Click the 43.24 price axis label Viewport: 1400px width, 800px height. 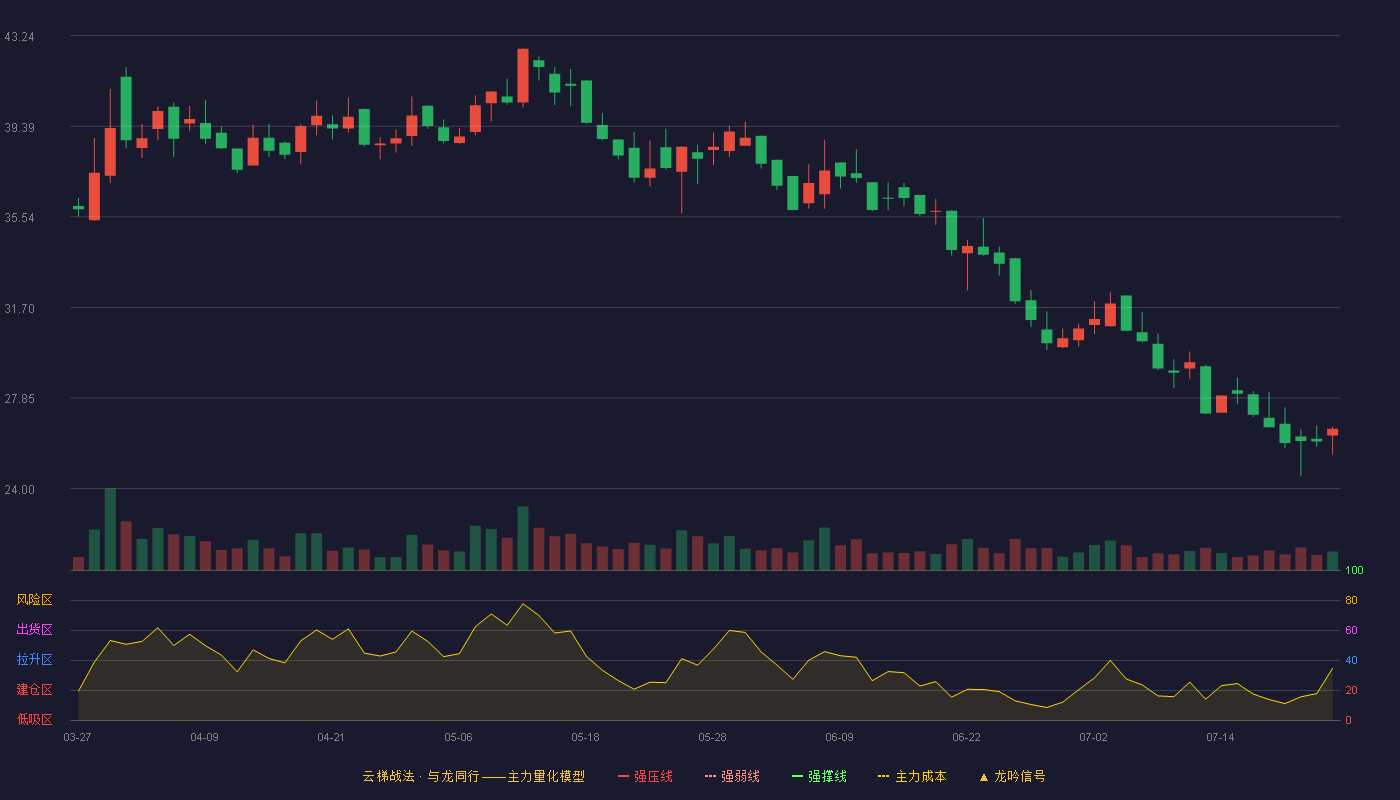click(19, 37)
